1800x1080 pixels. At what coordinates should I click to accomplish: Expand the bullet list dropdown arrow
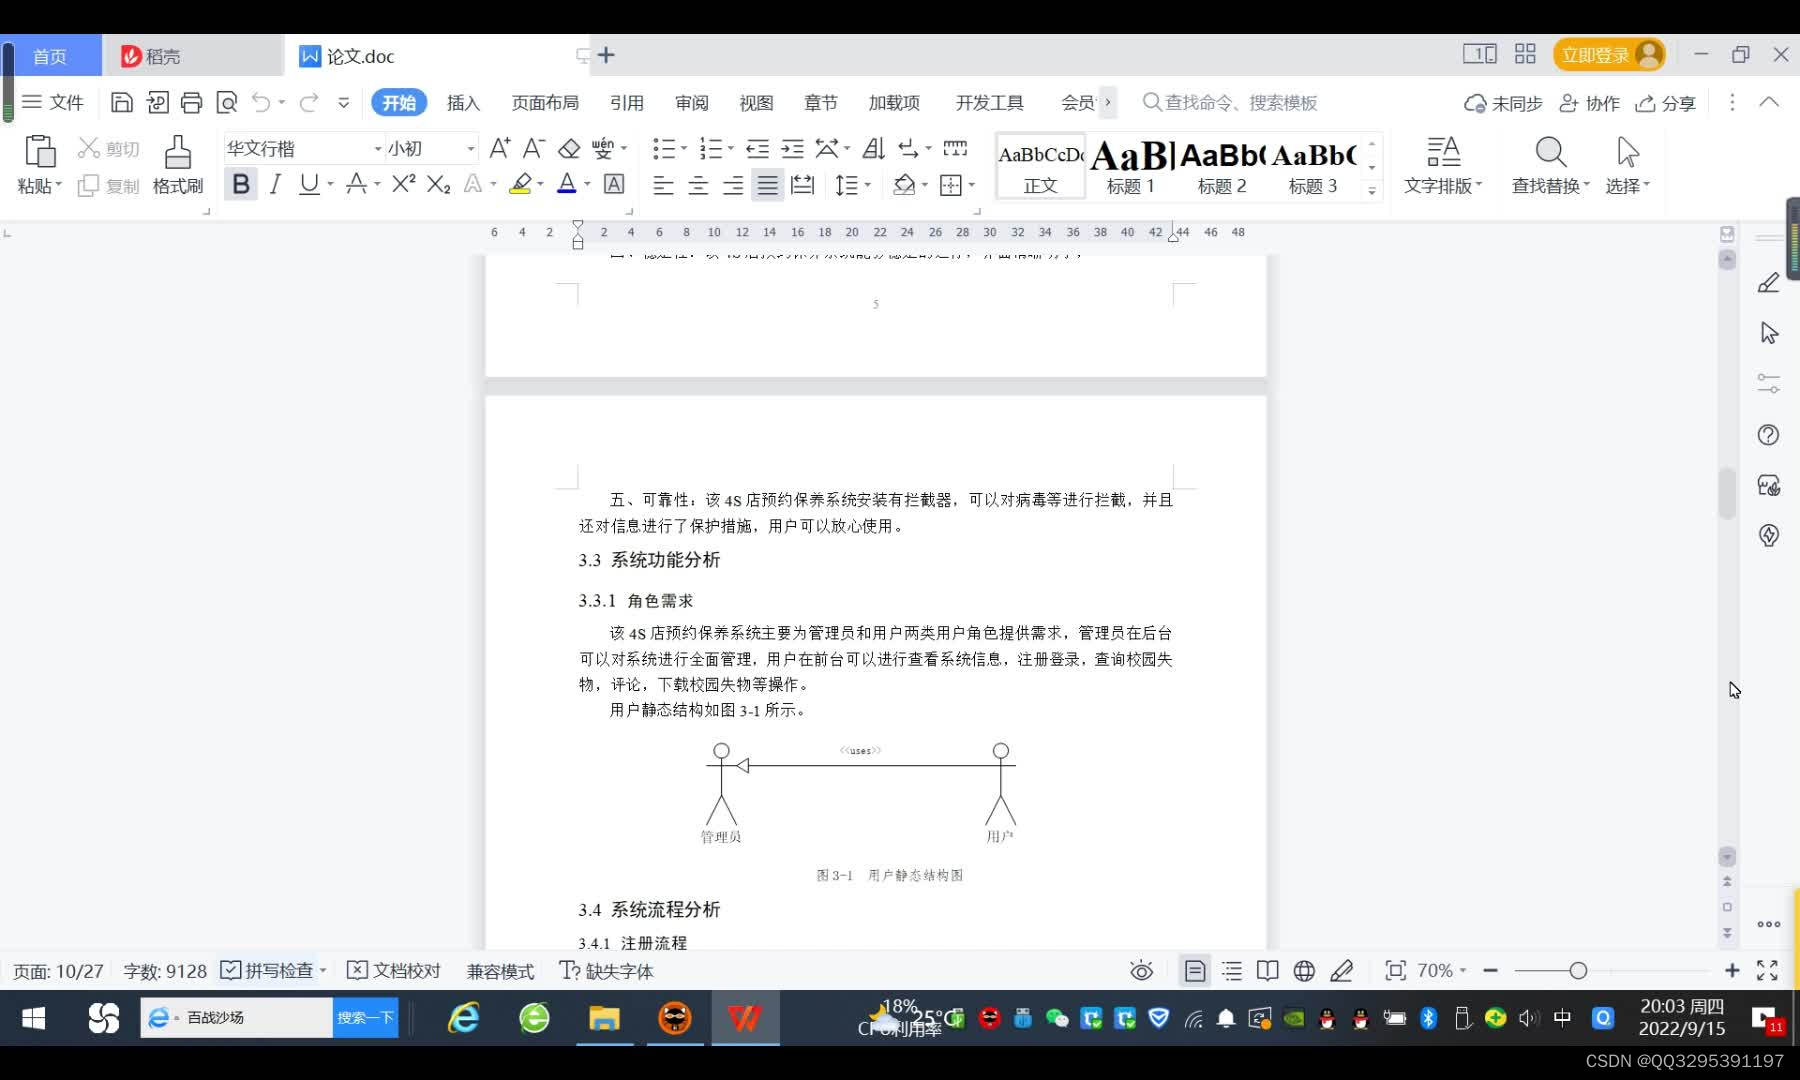[x=684, y=148]
